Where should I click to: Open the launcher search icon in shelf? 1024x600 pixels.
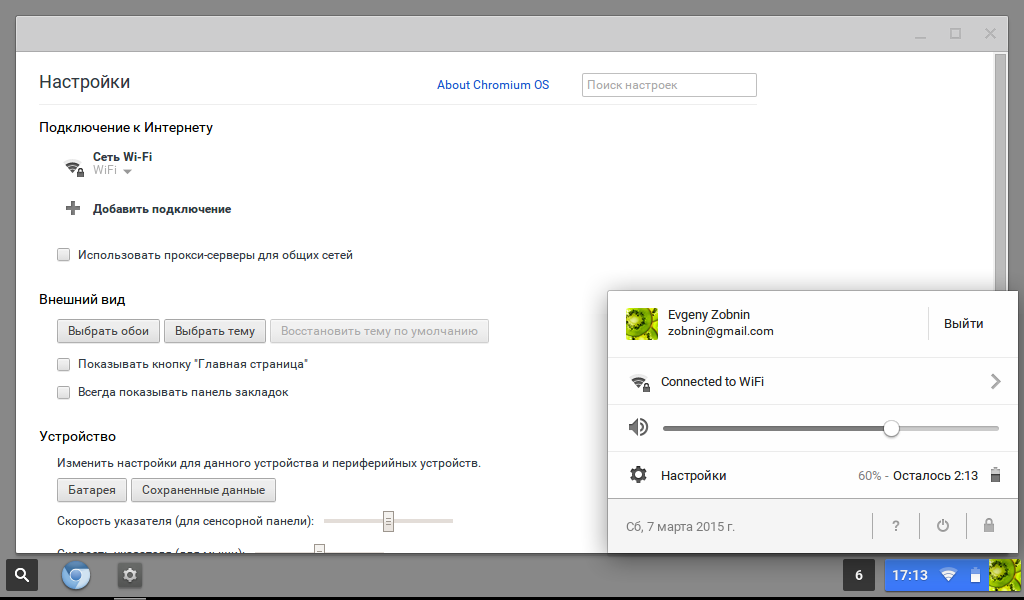point(21,575)
